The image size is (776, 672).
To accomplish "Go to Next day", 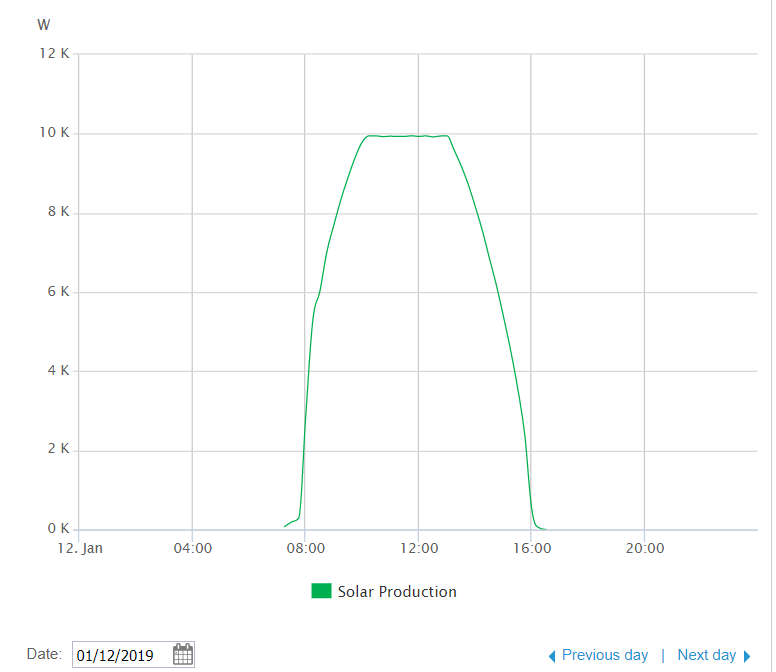I will pyautogui.click(x=707, y=655).
